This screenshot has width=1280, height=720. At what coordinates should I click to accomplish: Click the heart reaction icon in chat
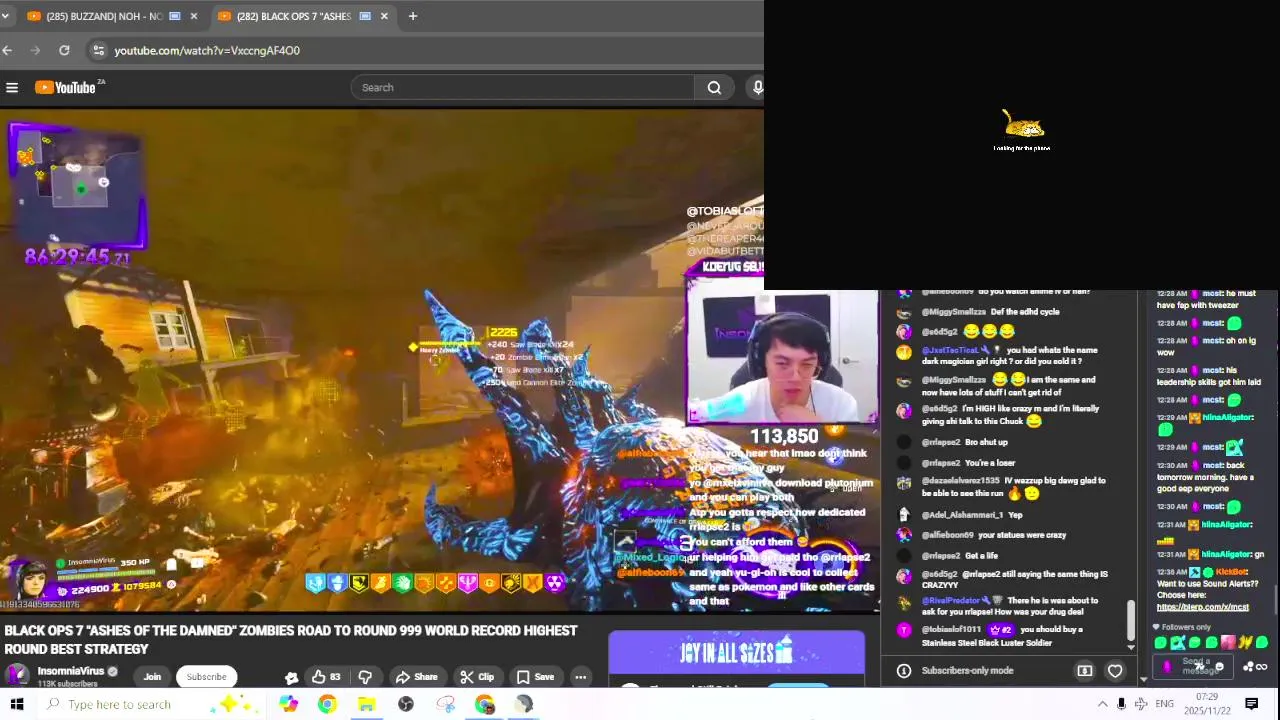(1115, 671)
